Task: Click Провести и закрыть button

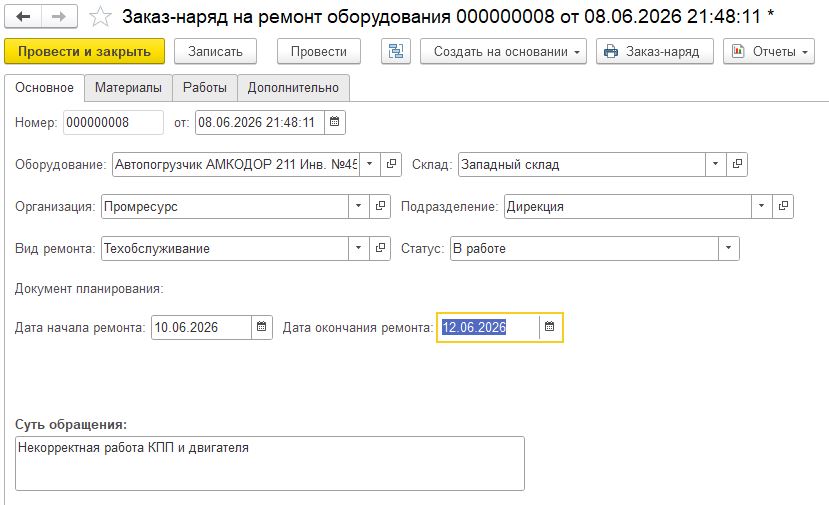Action: [85, 51]
